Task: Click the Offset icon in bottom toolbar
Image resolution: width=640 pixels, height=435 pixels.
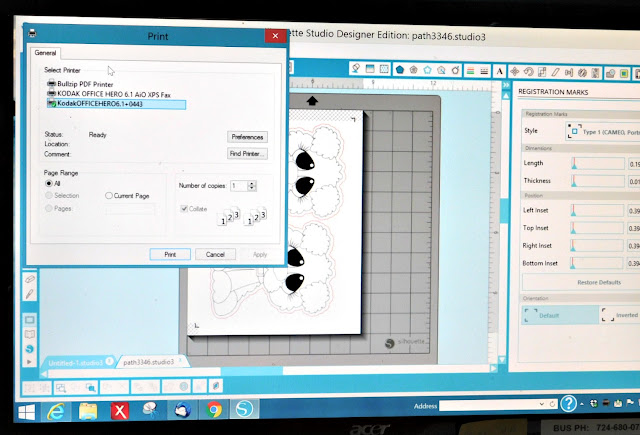Action: click(x=184, y=386)
